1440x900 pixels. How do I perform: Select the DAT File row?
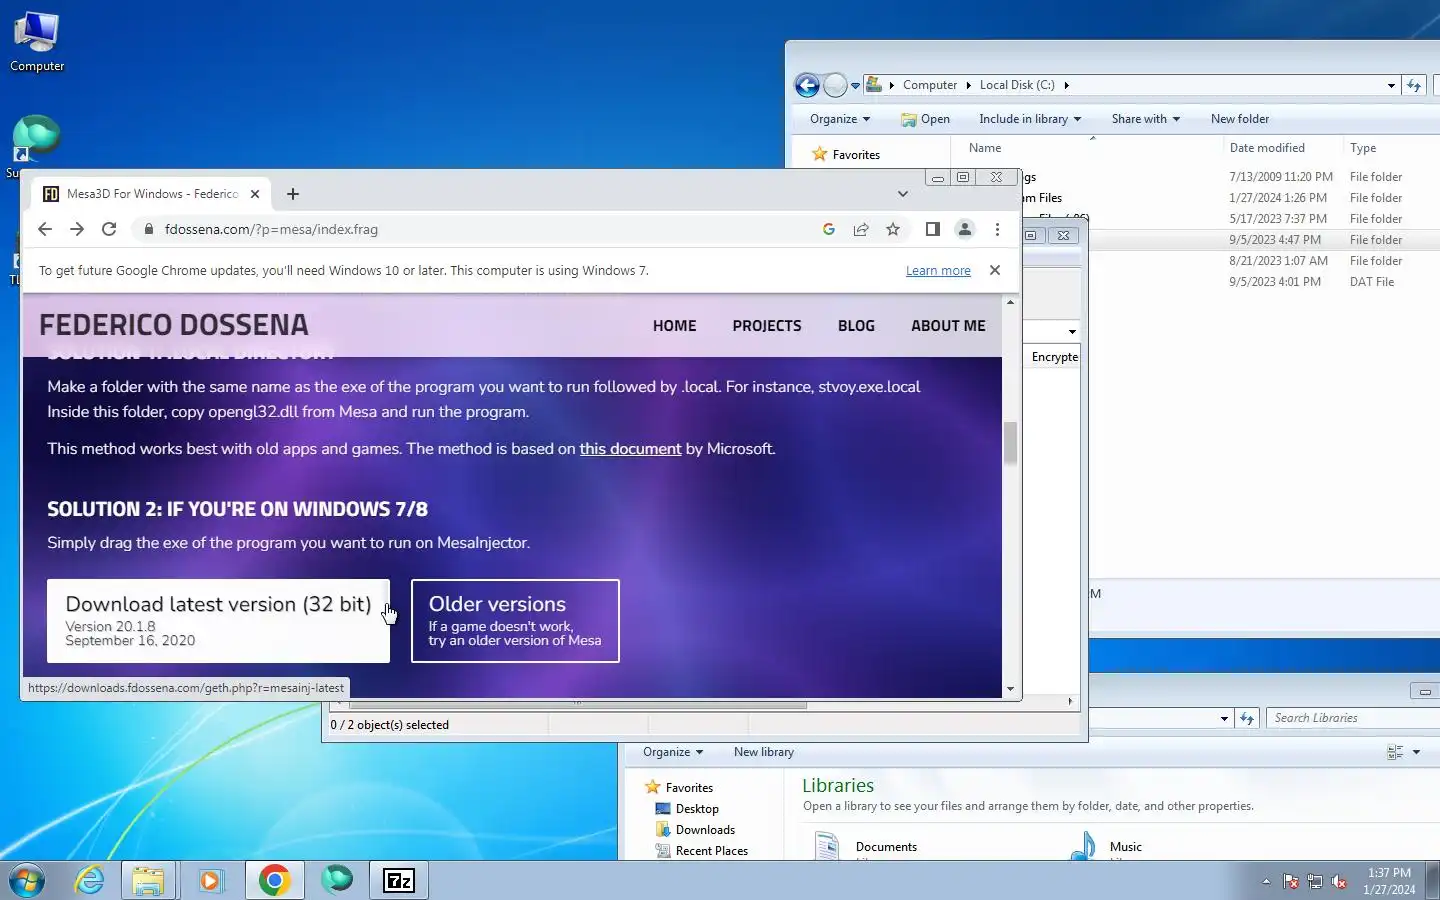coord(1264,282)
